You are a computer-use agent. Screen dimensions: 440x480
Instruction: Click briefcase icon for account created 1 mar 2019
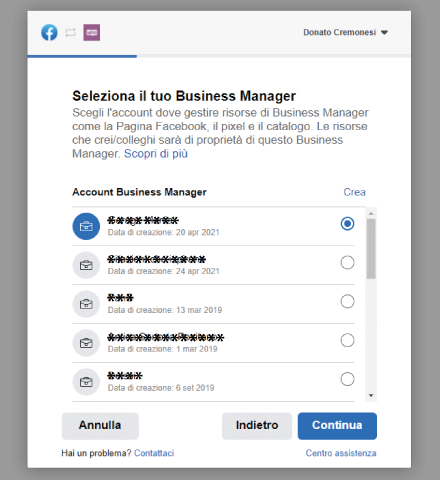[x=86, y=343]
